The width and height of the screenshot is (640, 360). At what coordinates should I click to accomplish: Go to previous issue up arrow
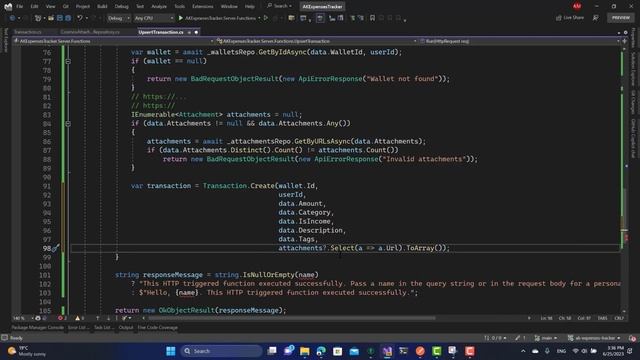point(98,318)
